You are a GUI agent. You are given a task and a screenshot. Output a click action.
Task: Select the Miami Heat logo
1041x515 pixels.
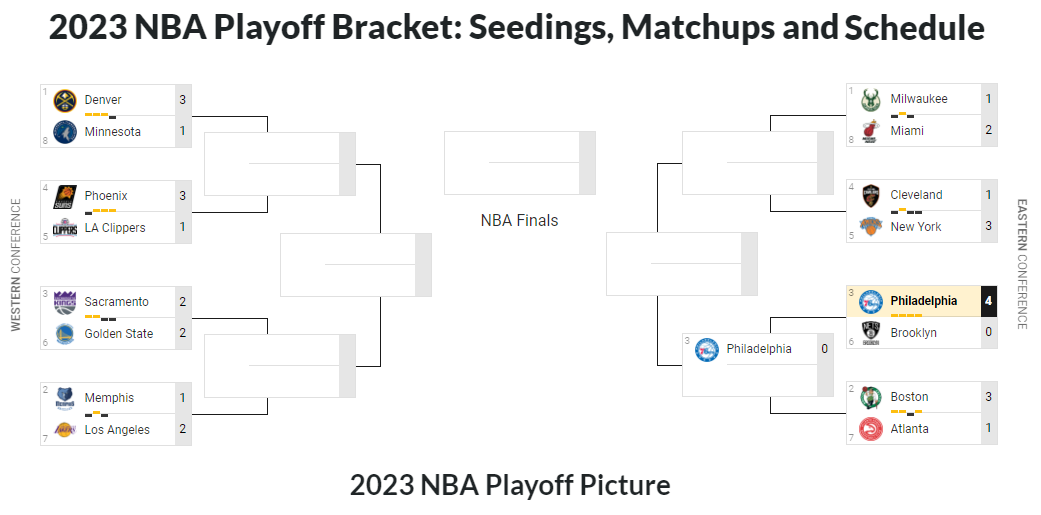(871, 131)
